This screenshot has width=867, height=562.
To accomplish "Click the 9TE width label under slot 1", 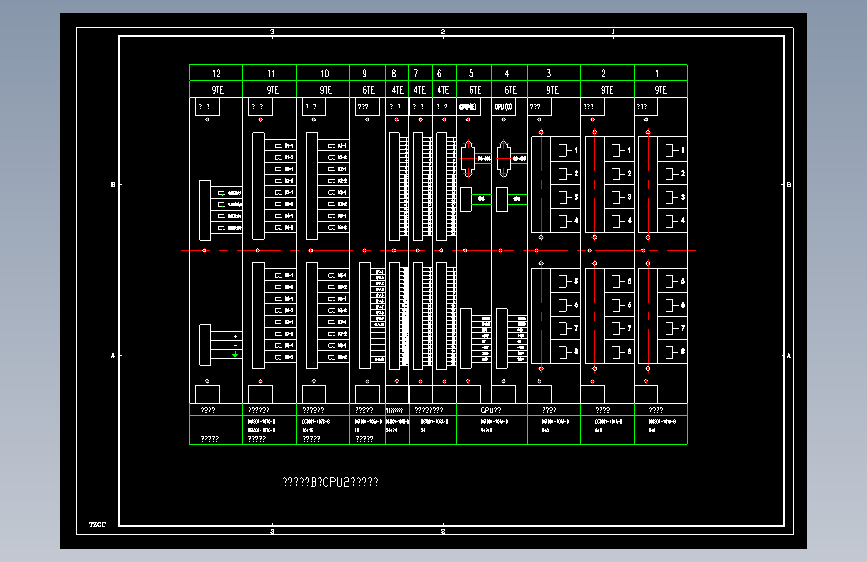I will 660,90.
